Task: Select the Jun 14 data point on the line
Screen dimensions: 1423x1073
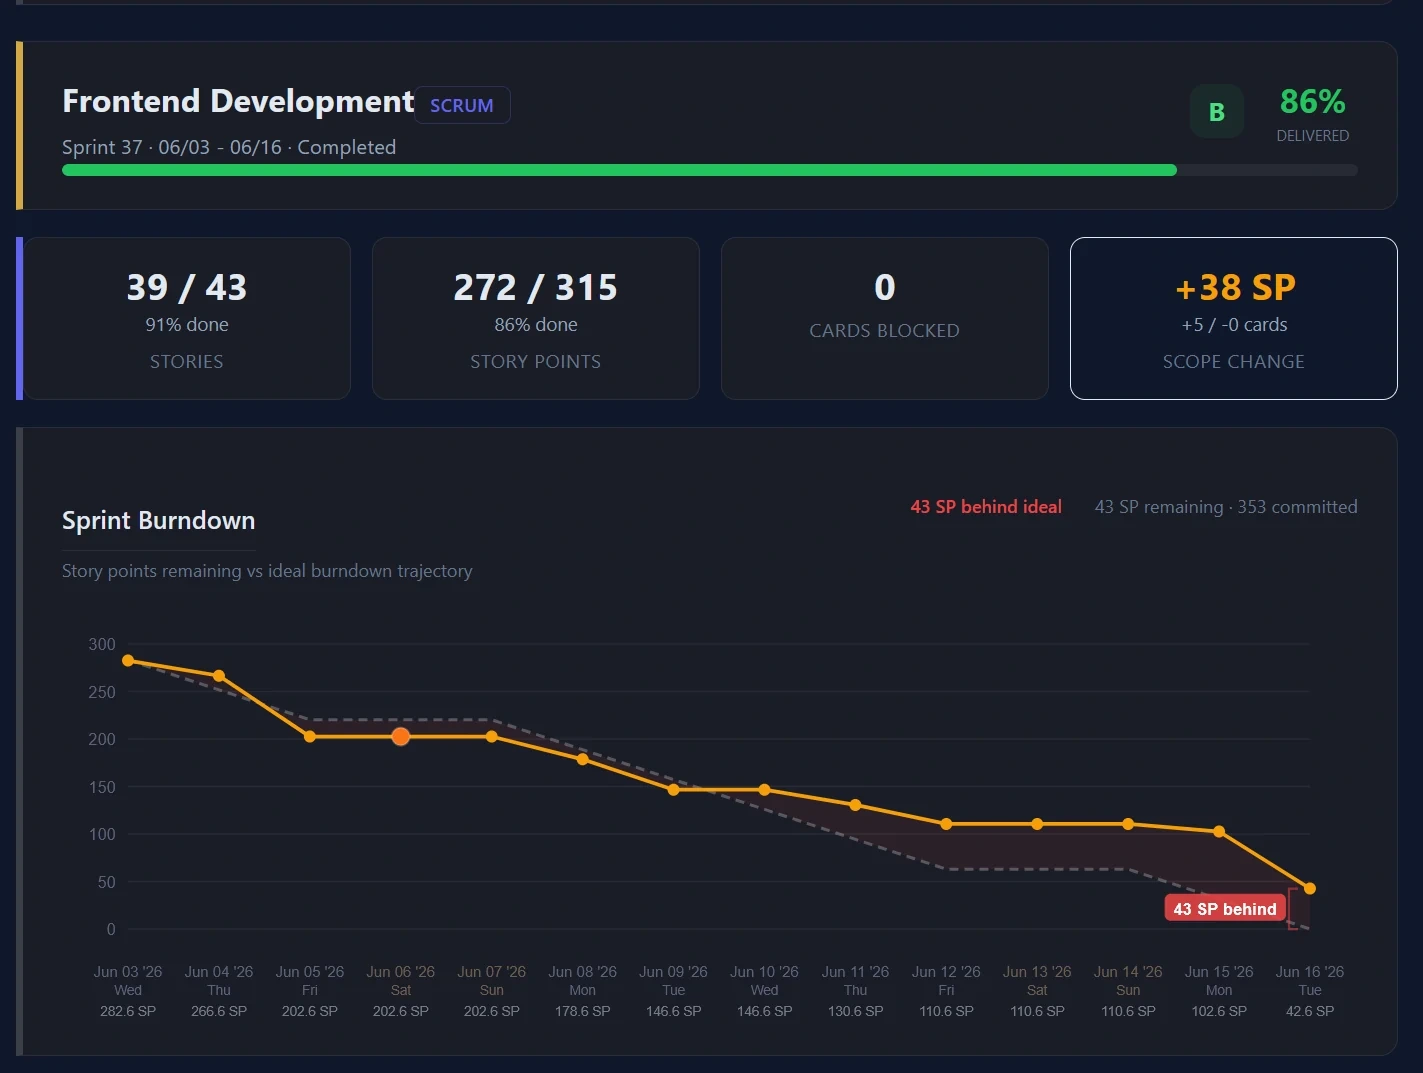Action: point(1128,824)
